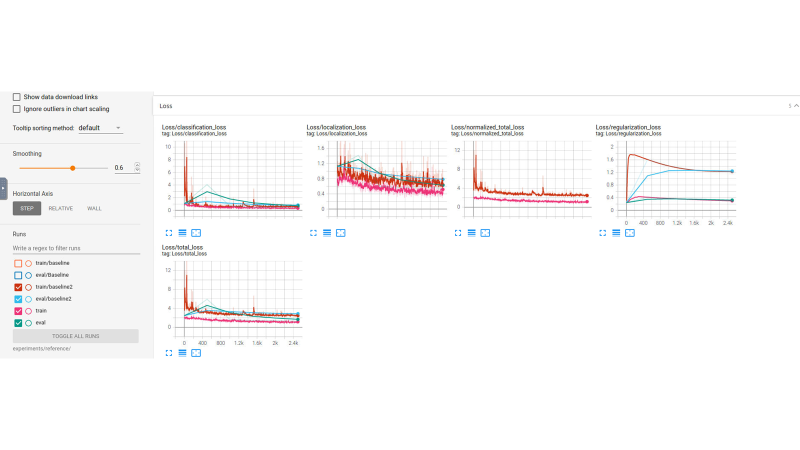Select only the train run radio circle

[x=29, y=311]
